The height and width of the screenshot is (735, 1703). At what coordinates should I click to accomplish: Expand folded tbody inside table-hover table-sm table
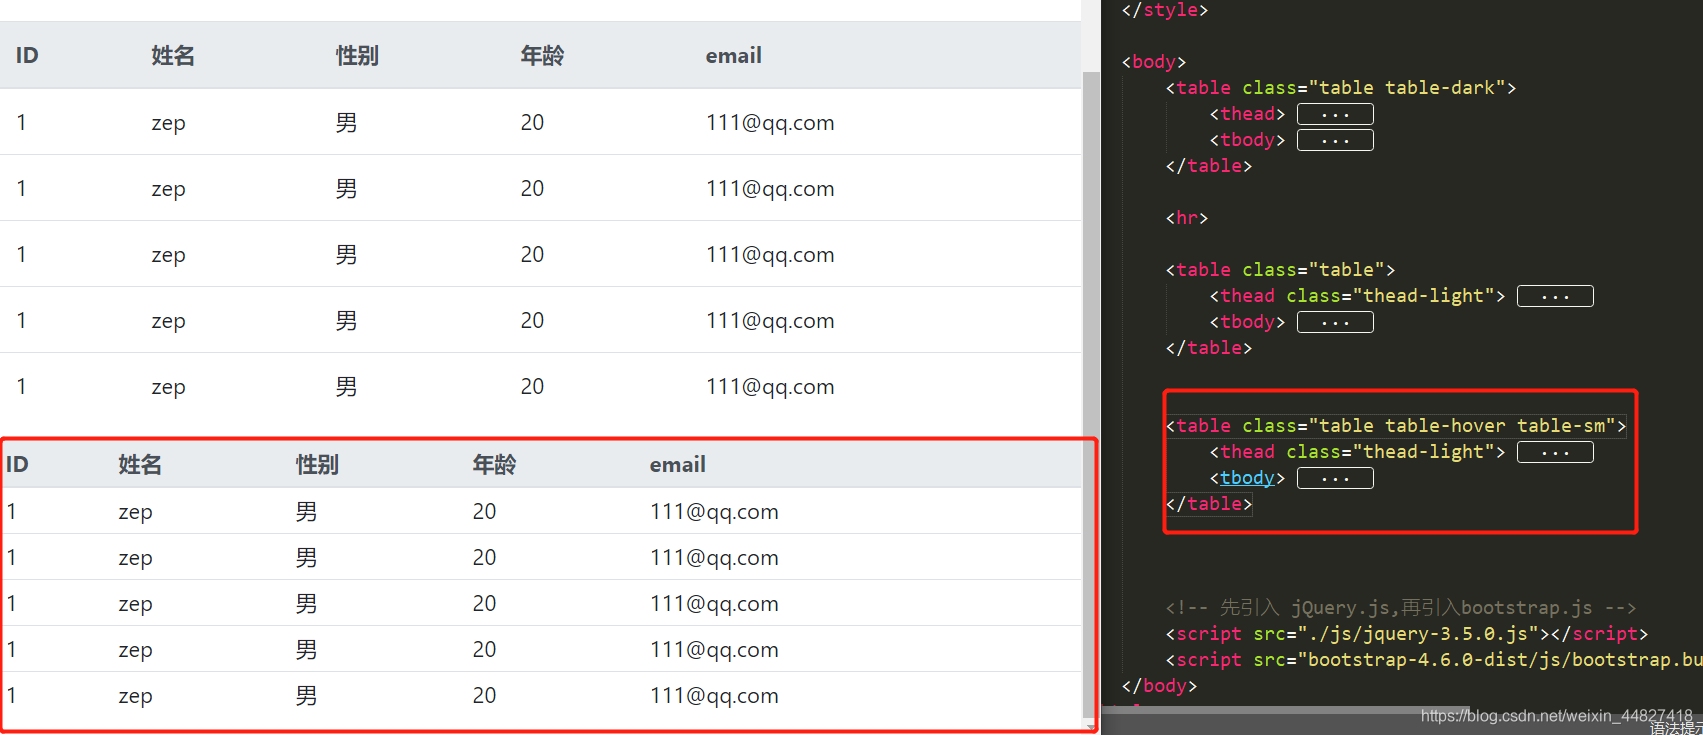coord(1335,478)
